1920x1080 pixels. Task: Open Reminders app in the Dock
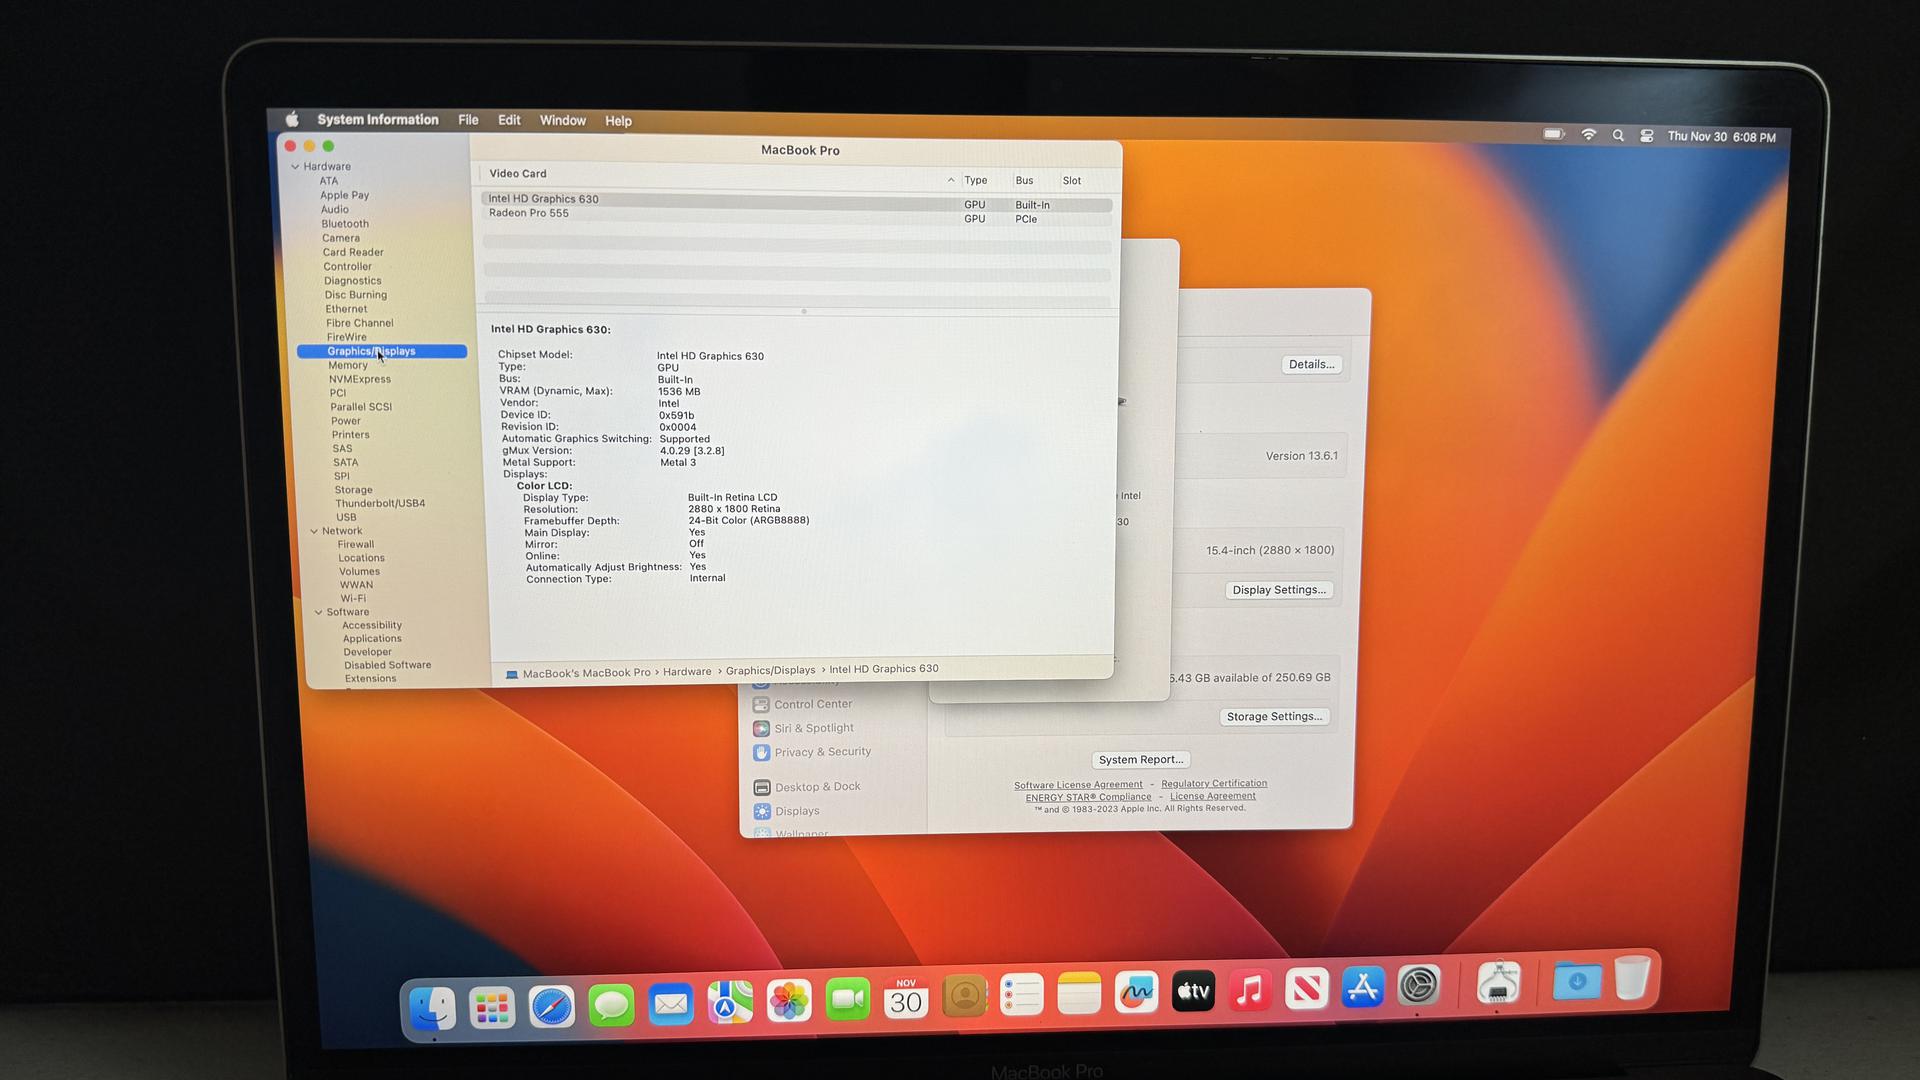coord(1022,995)
